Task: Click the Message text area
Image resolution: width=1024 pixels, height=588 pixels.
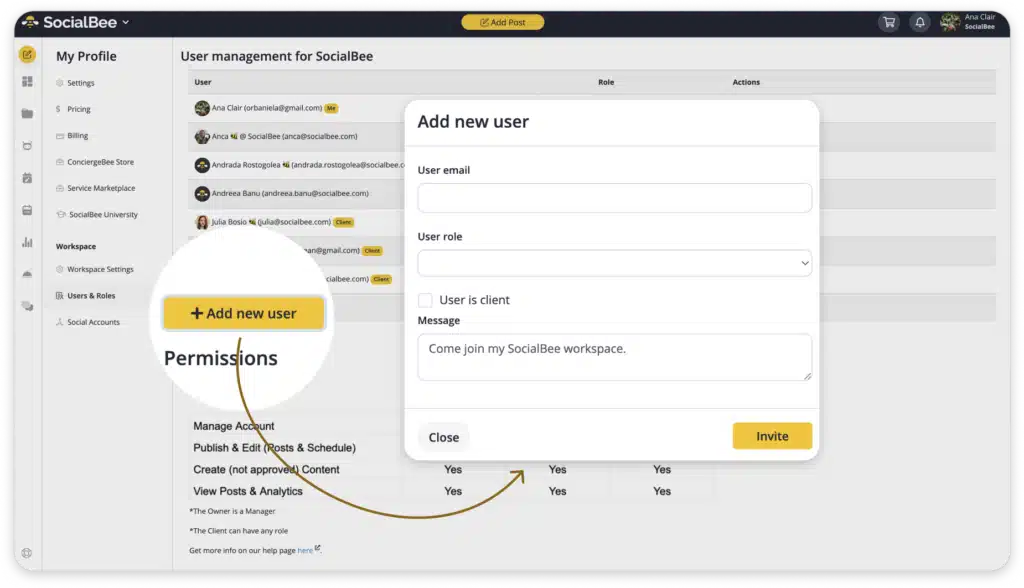Action: click(x=615, y=357)
